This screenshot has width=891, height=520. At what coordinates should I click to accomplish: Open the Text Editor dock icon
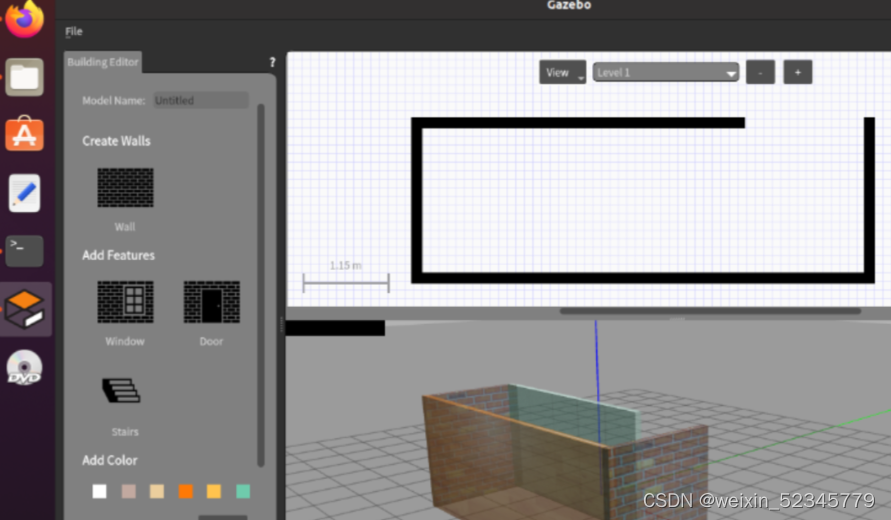(x=24, y=193)
